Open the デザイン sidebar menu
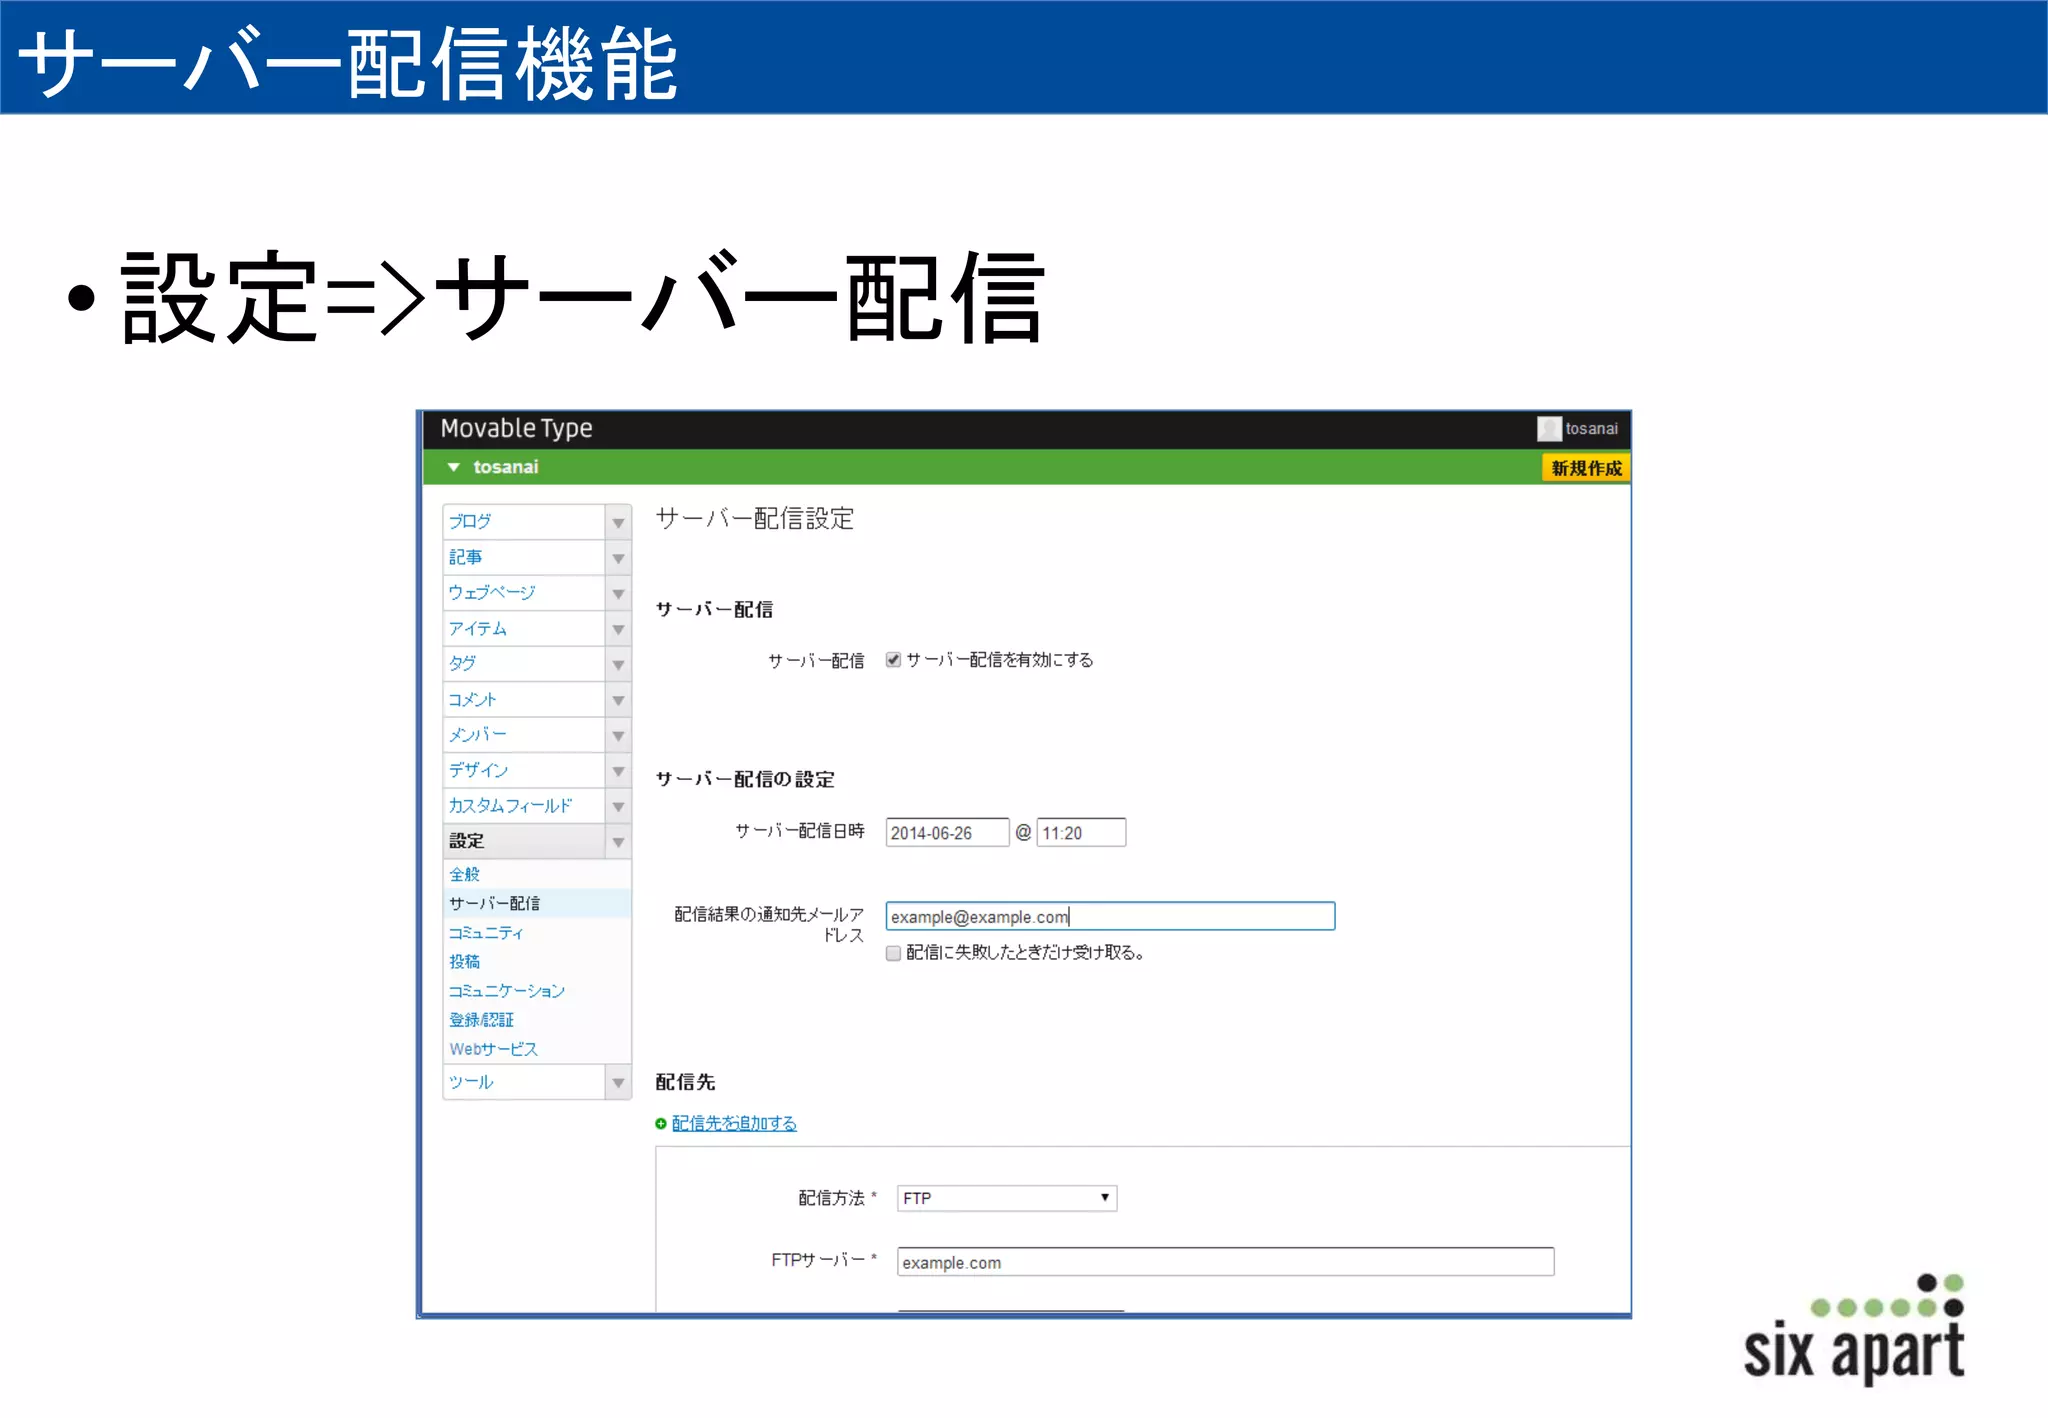 (524, 771)
